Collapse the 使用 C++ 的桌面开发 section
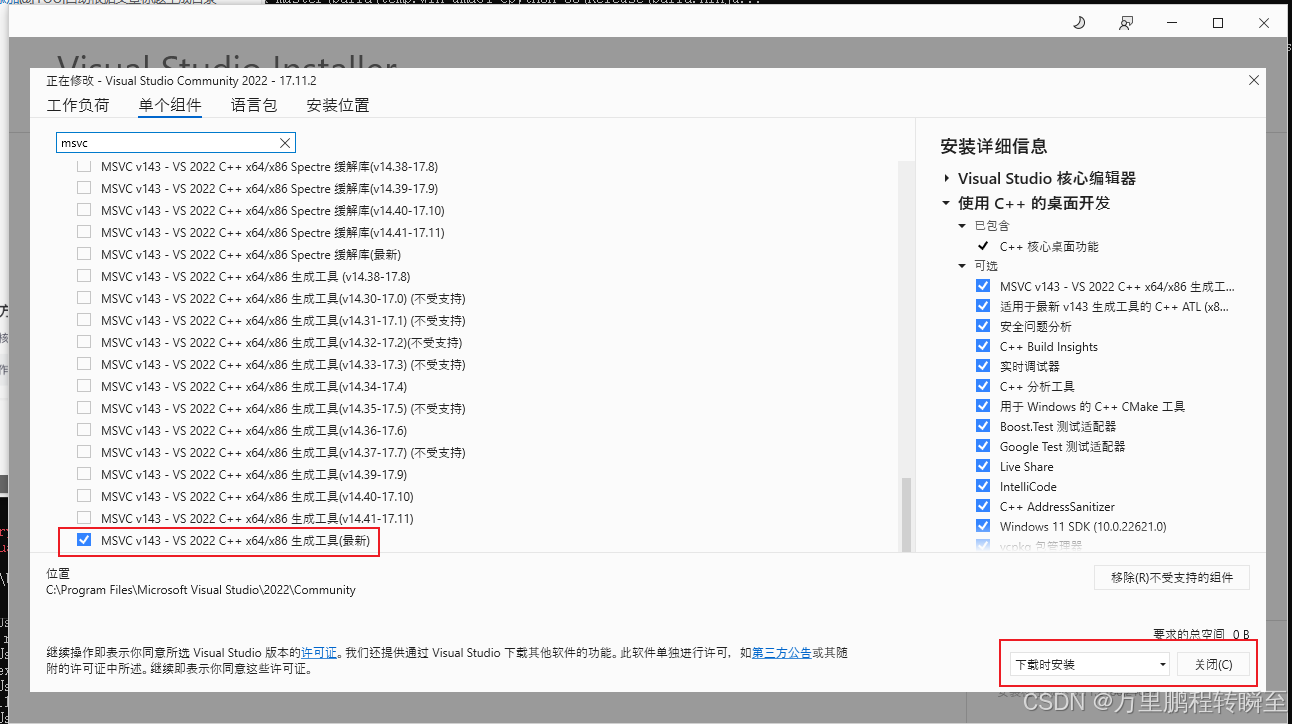This screenshot has height=724, width=1292. [x=946, y=202]
